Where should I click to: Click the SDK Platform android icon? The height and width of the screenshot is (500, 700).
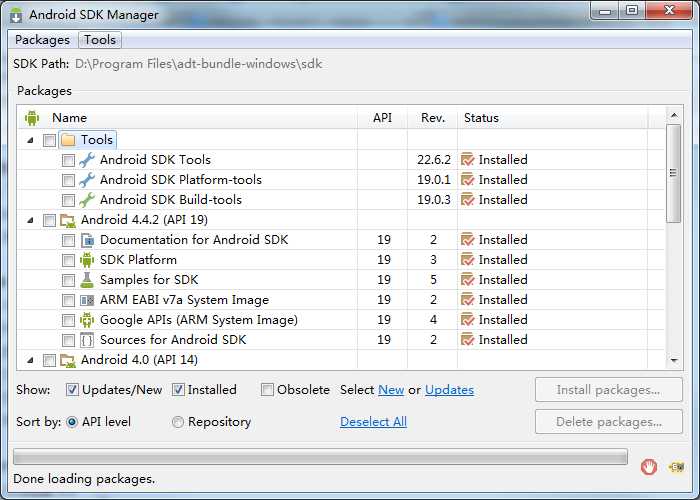[x=87, y=260]
